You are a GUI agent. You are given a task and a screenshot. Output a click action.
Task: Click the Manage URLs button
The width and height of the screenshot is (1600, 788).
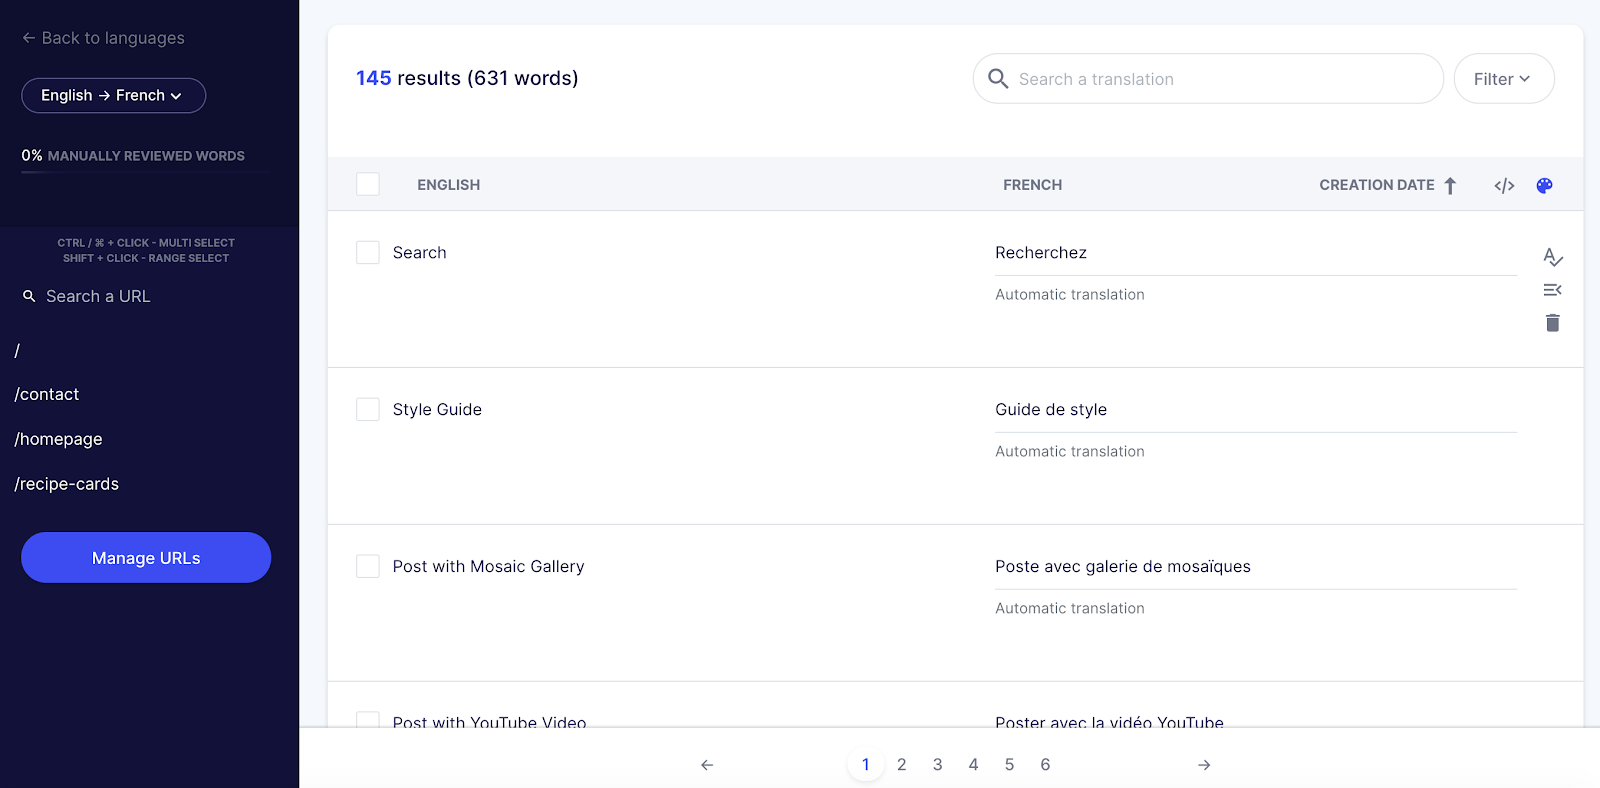(x=146, y=557)
